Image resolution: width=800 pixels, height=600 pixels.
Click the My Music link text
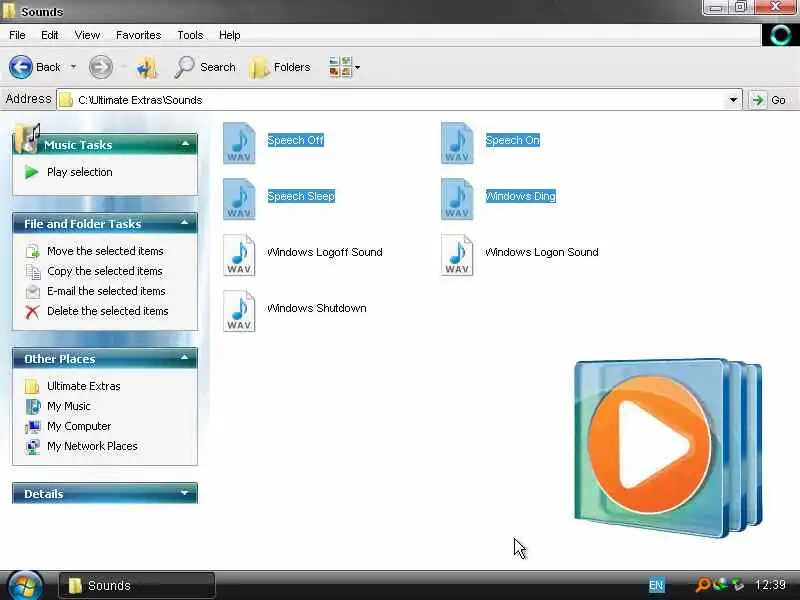(69, 406)
